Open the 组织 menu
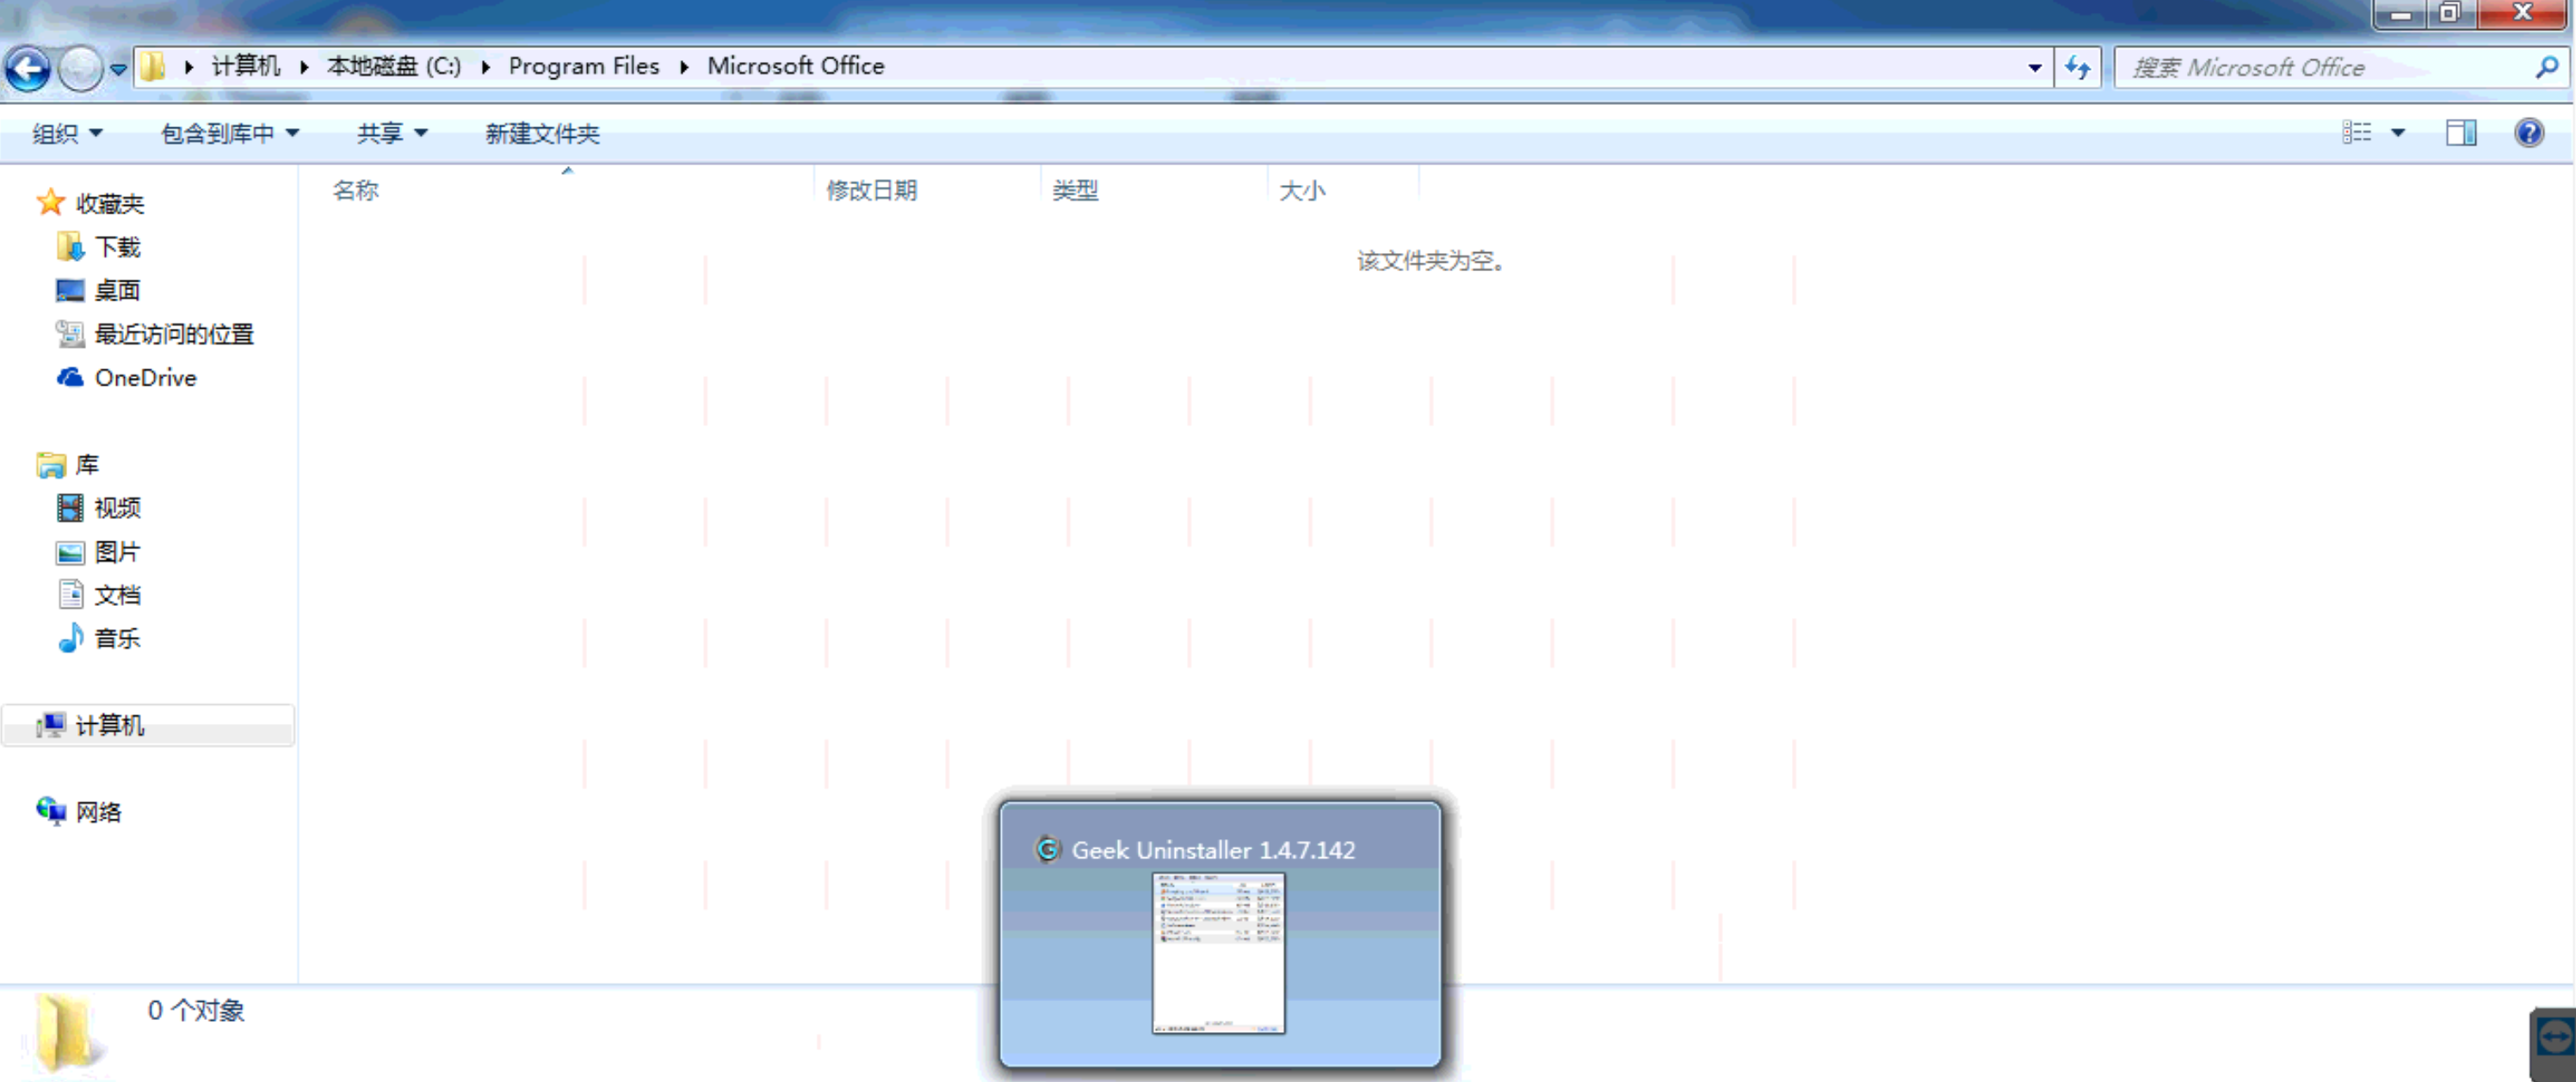2576x1082 pixels. 66,133
